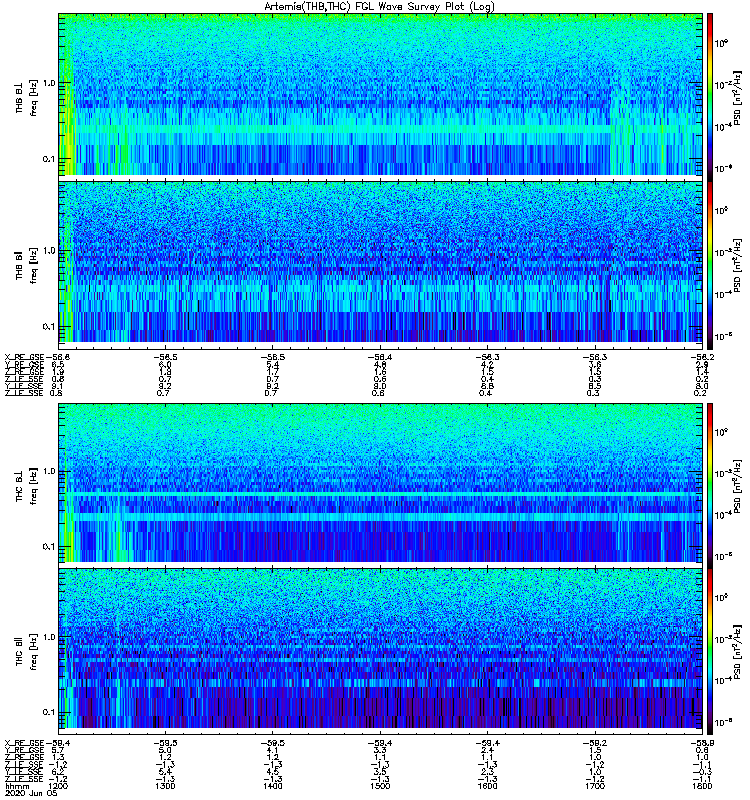750x800 pixels.
Task: Click the X_RE_GSE value "-58.2"
Action: [x=702, y=357]
